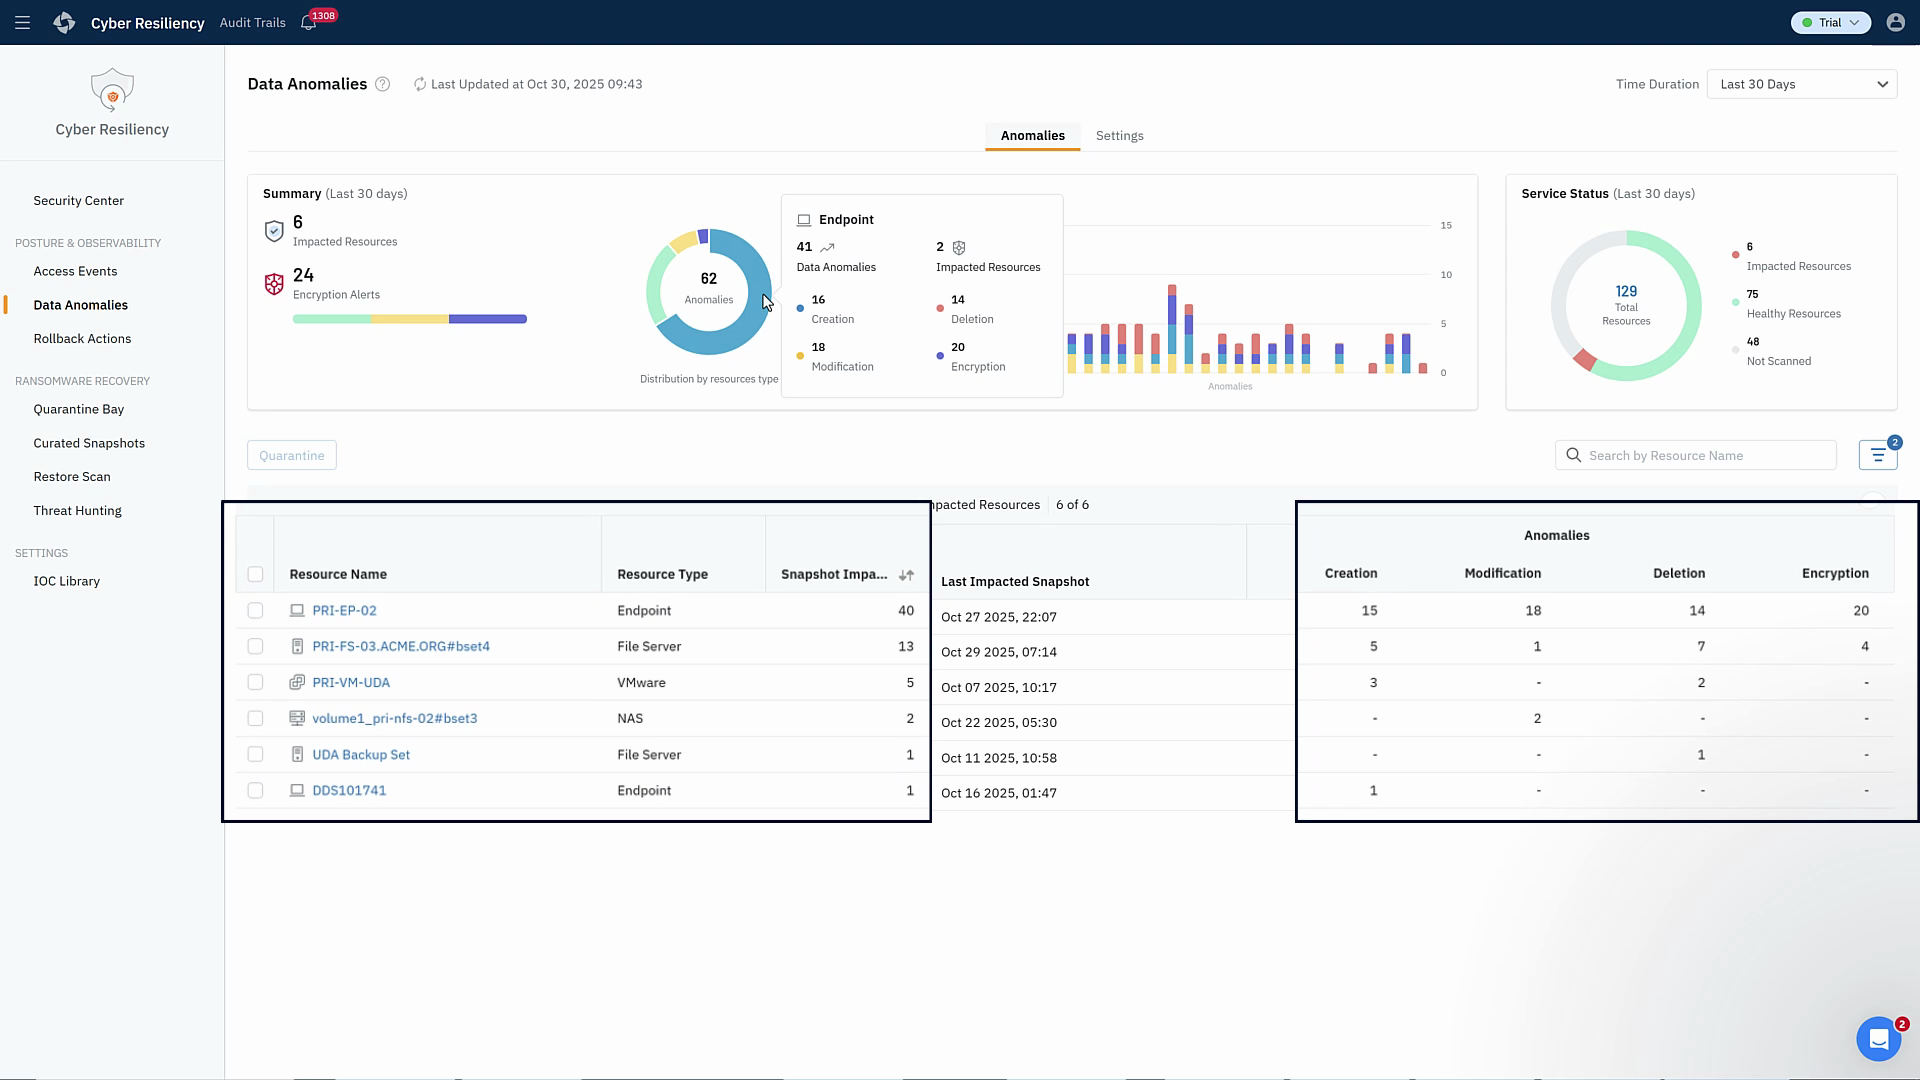
Task: Refresh via the Last Updated icon
Action: [x=419, y=84]
